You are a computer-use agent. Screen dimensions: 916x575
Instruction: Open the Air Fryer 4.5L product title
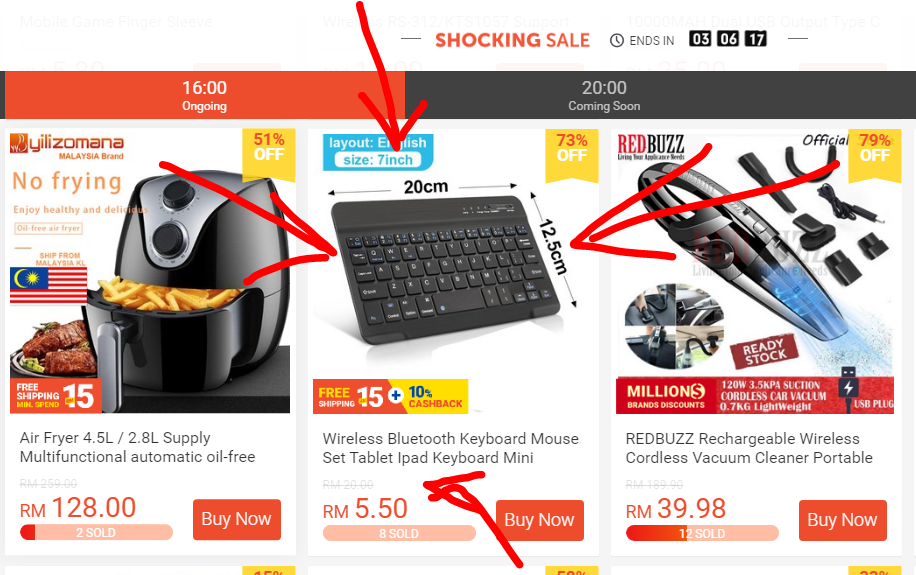point(137,447)
